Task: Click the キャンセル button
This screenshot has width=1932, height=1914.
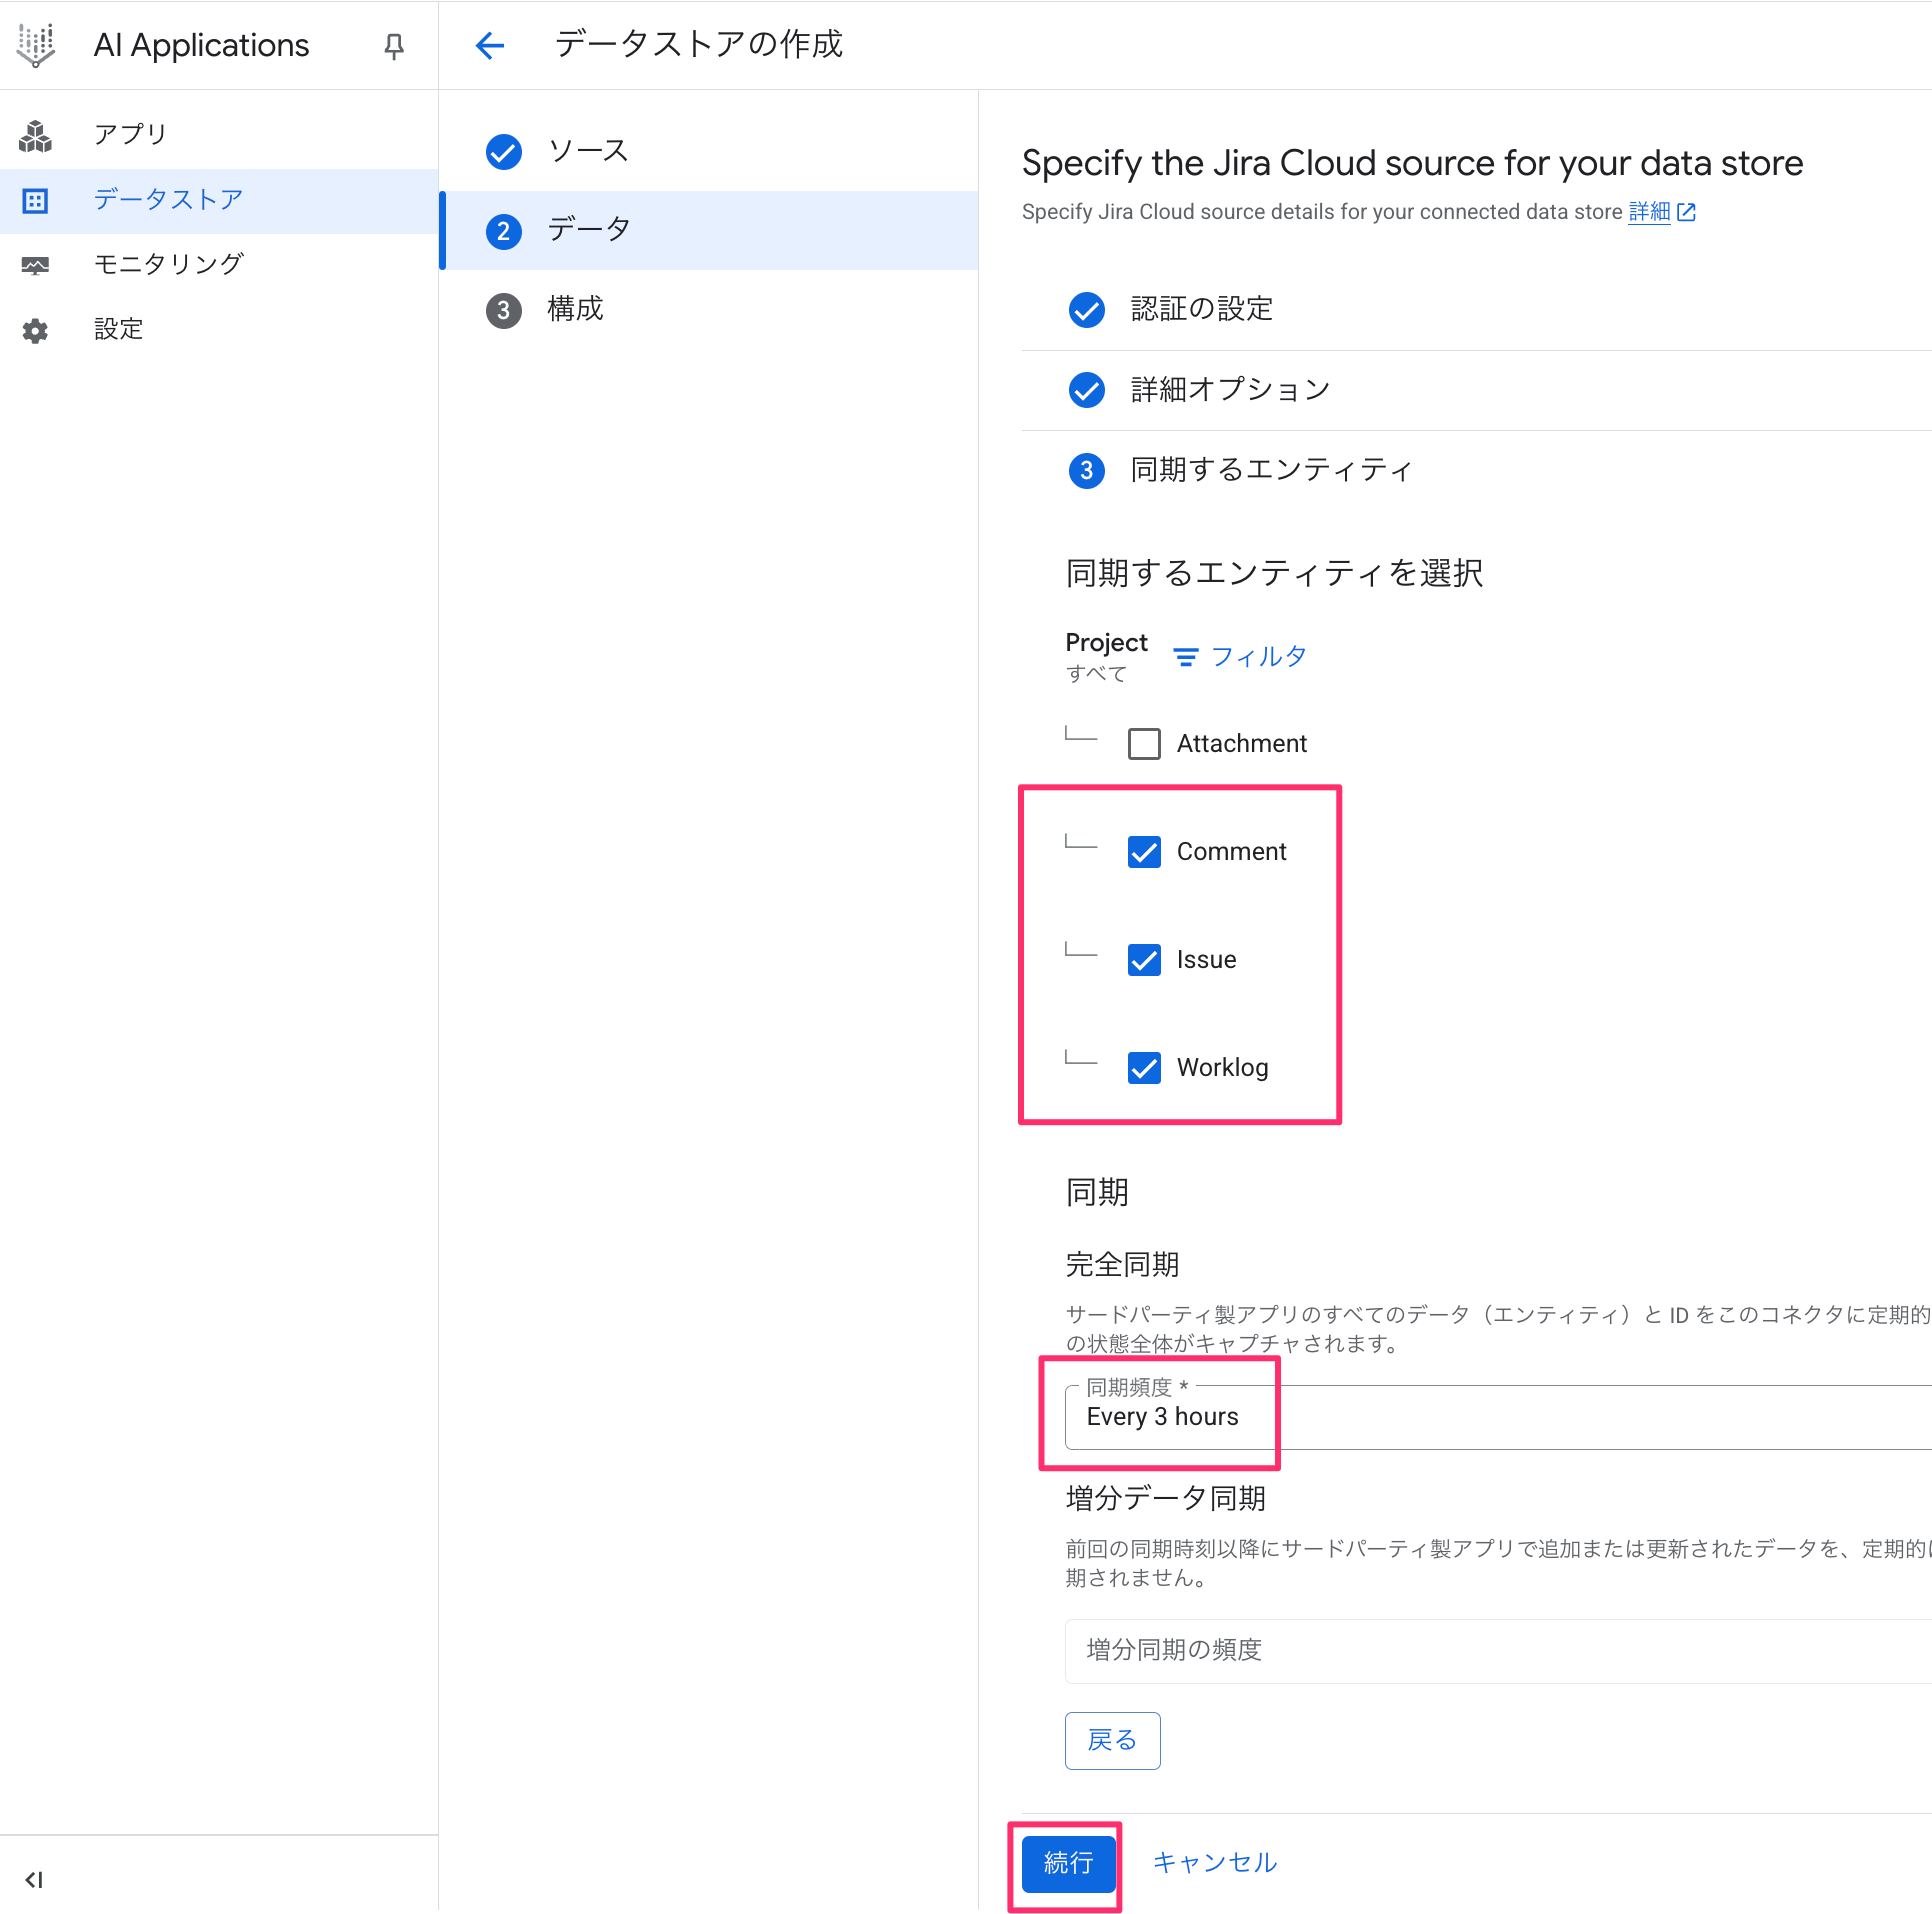Action: [1215, 1863]
